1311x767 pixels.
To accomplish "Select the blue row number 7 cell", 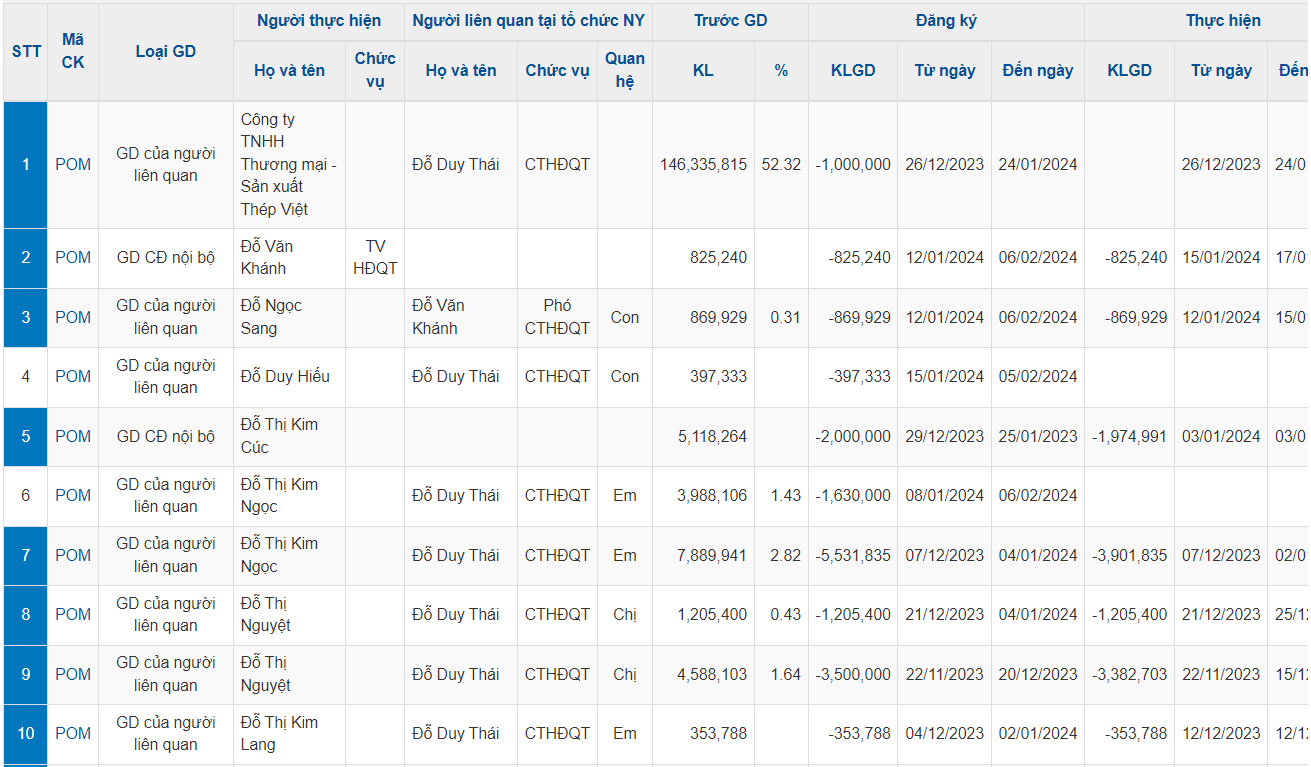I will [26, 555].
